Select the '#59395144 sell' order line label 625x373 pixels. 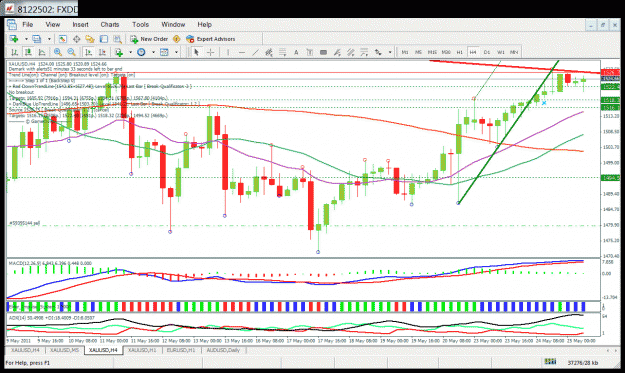coord(24,223)
